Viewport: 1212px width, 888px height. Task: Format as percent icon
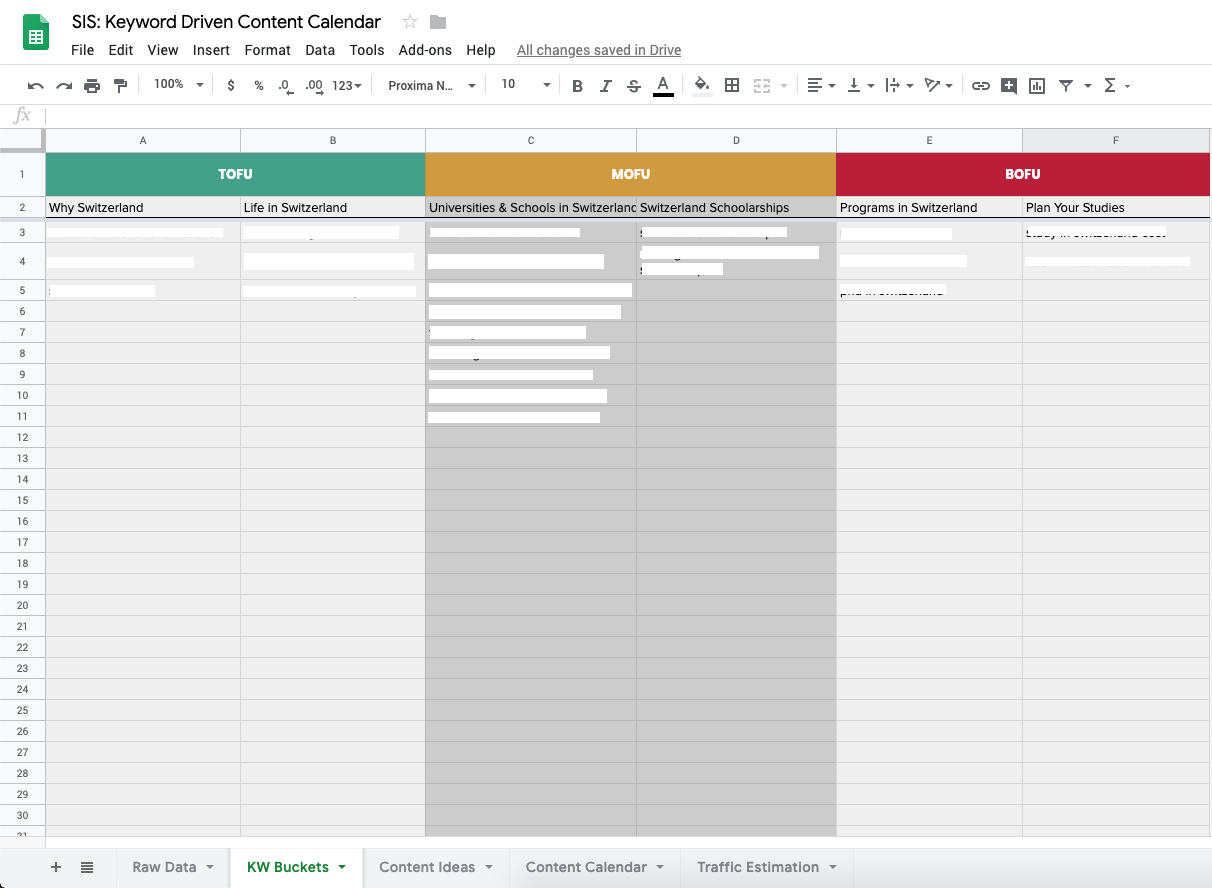(259, 86)
